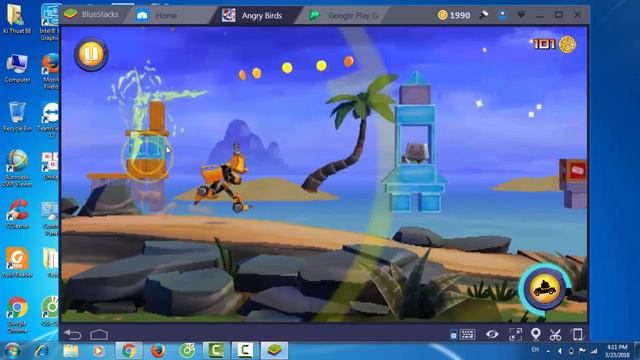Launch Internet Explorer from the taskbar
640x360 pixels.
[42, 351]
